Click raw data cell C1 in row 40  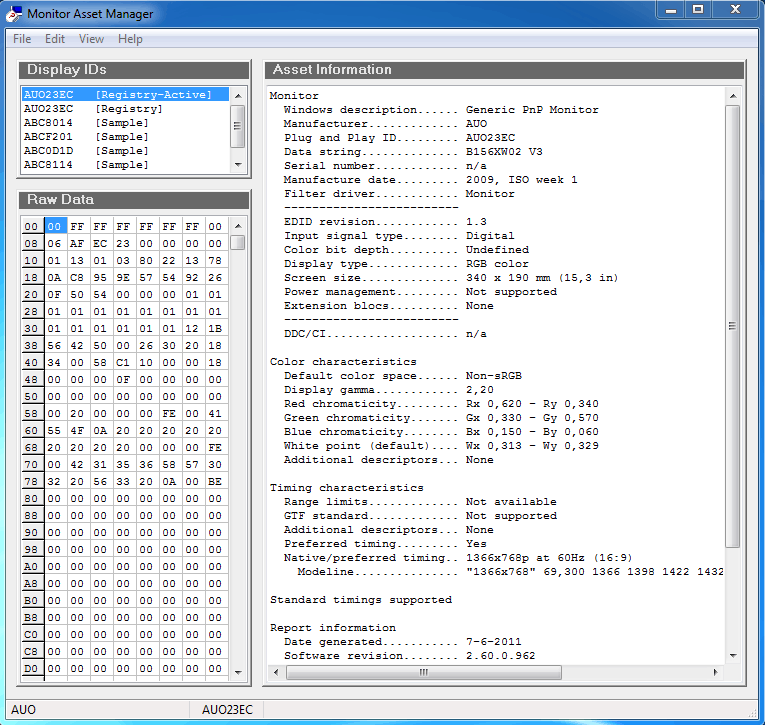123,362
